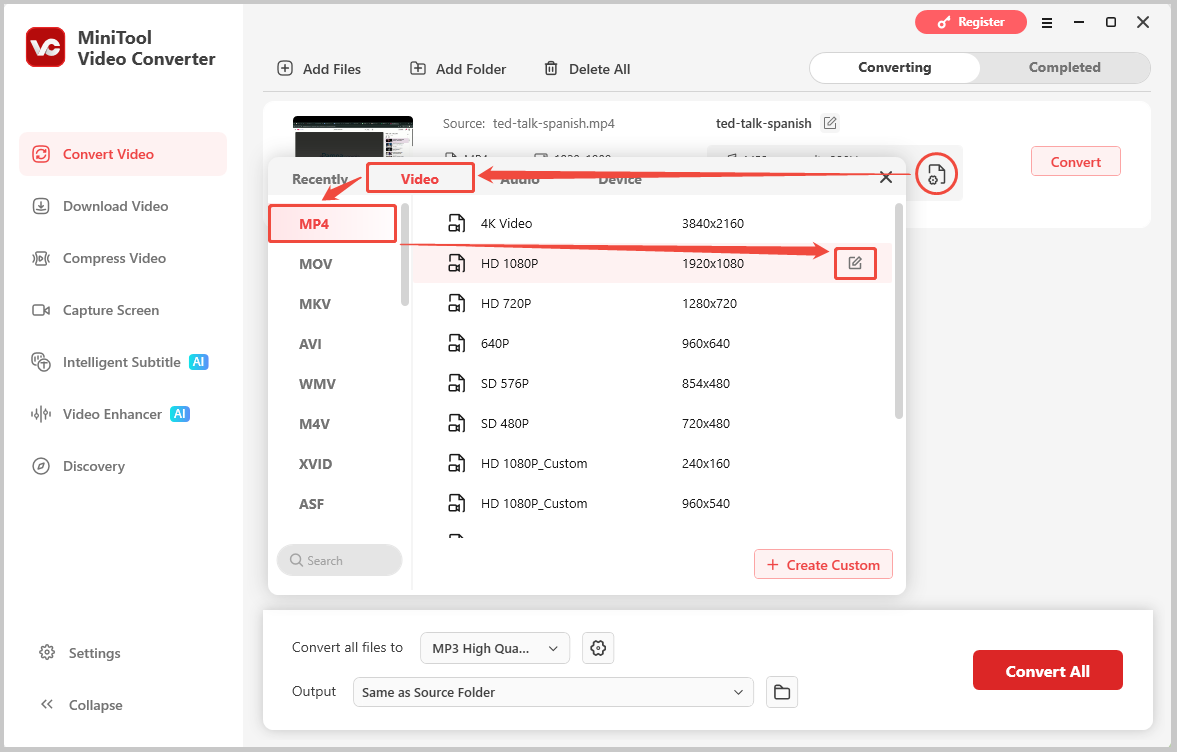Select AVI format in the list

333,344
